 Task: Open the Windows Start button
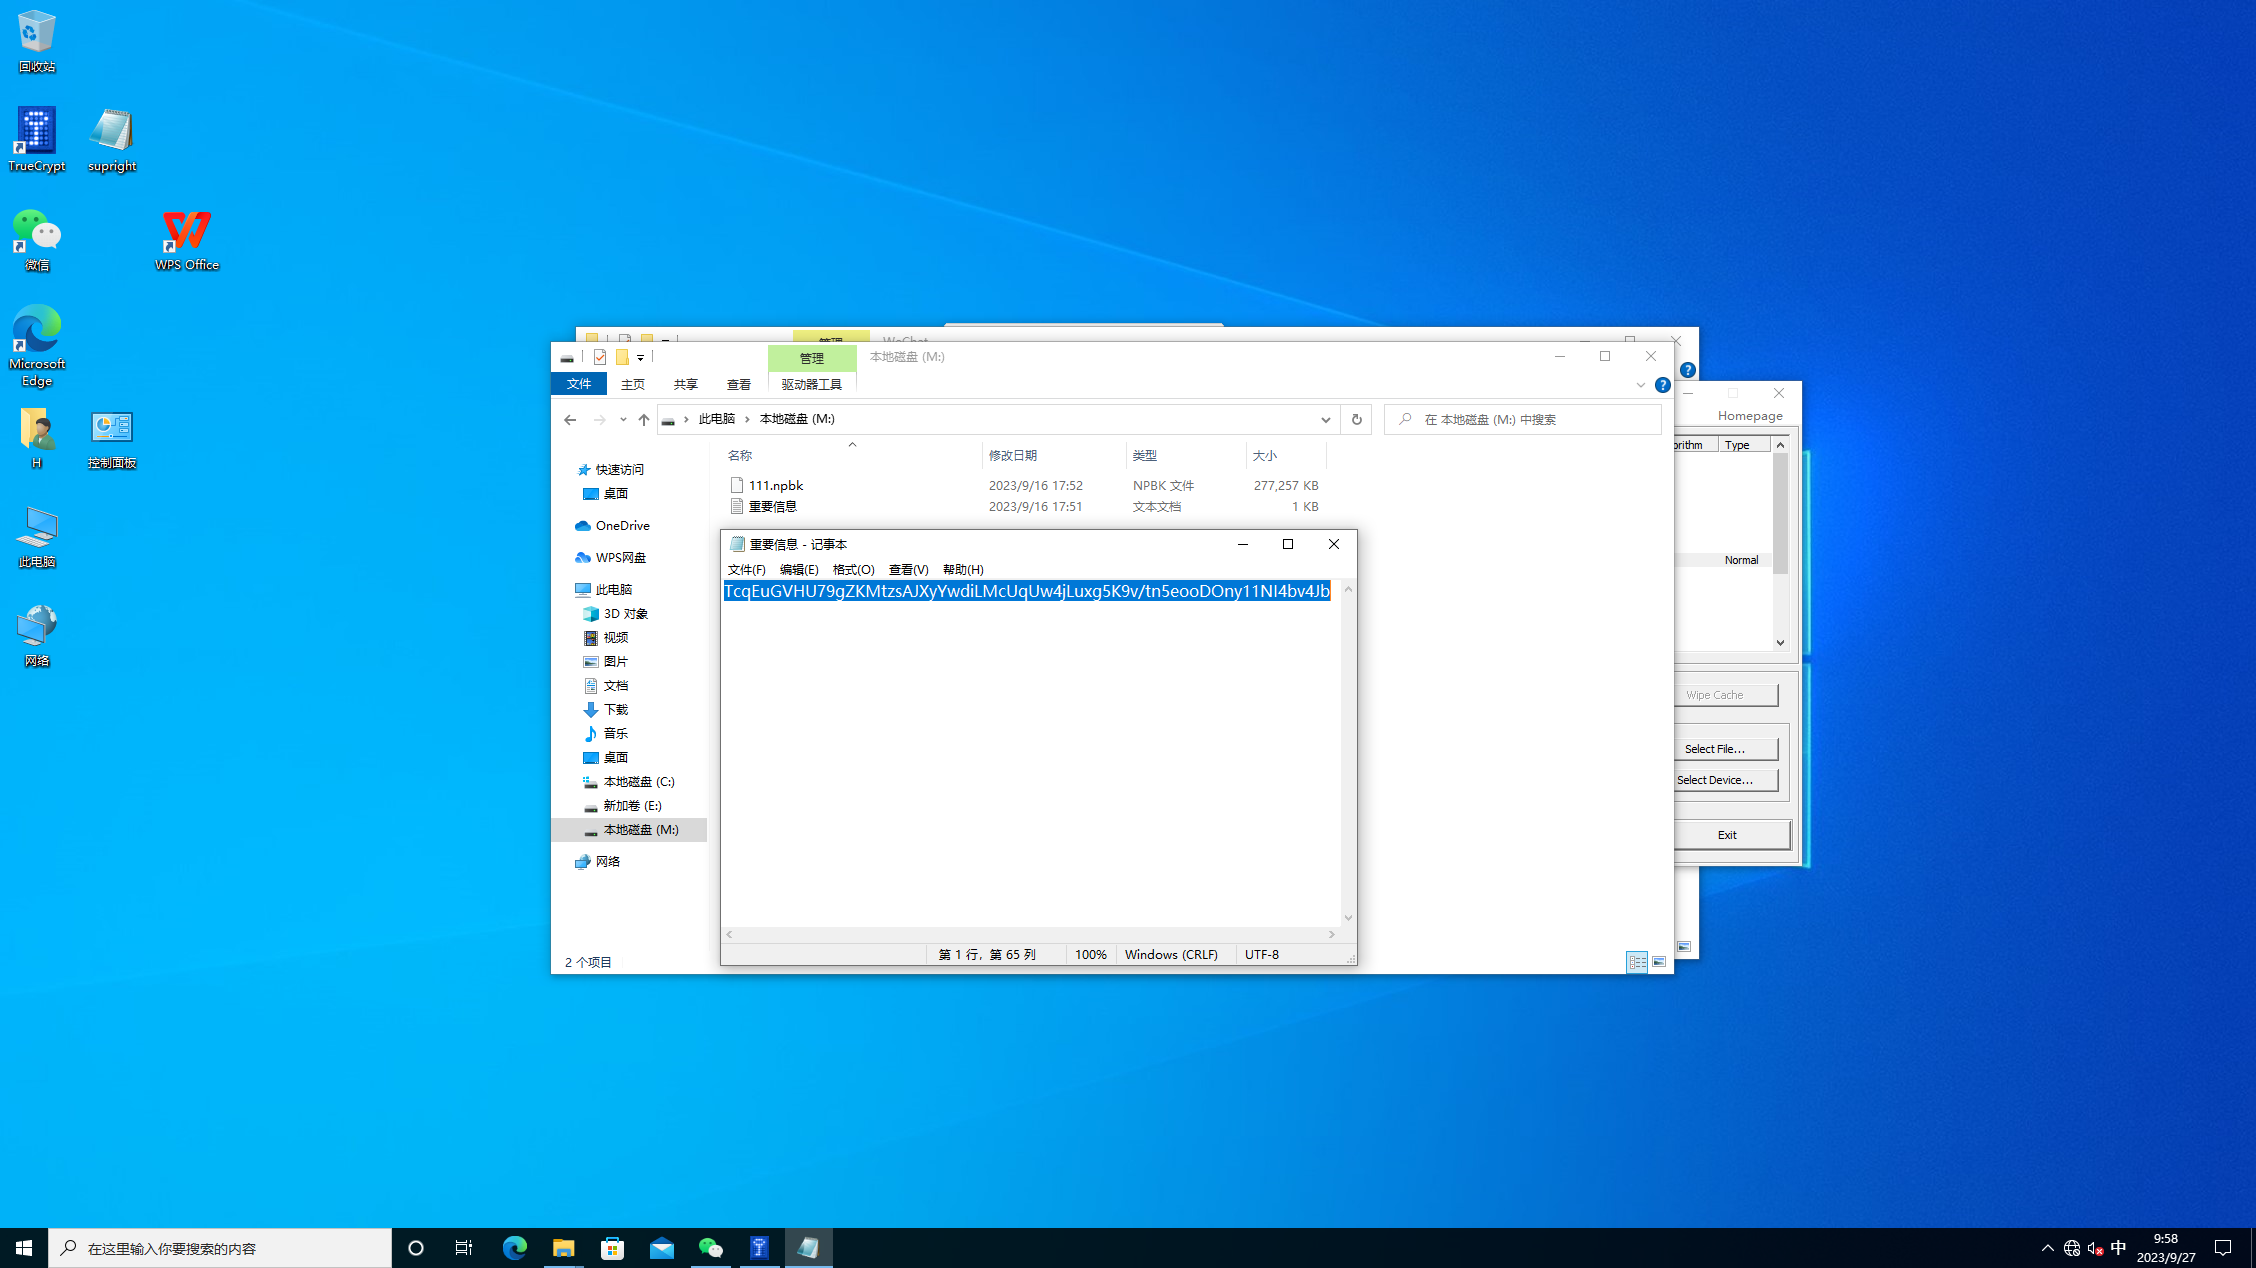pyautogui.click(x=24, y=1248)
